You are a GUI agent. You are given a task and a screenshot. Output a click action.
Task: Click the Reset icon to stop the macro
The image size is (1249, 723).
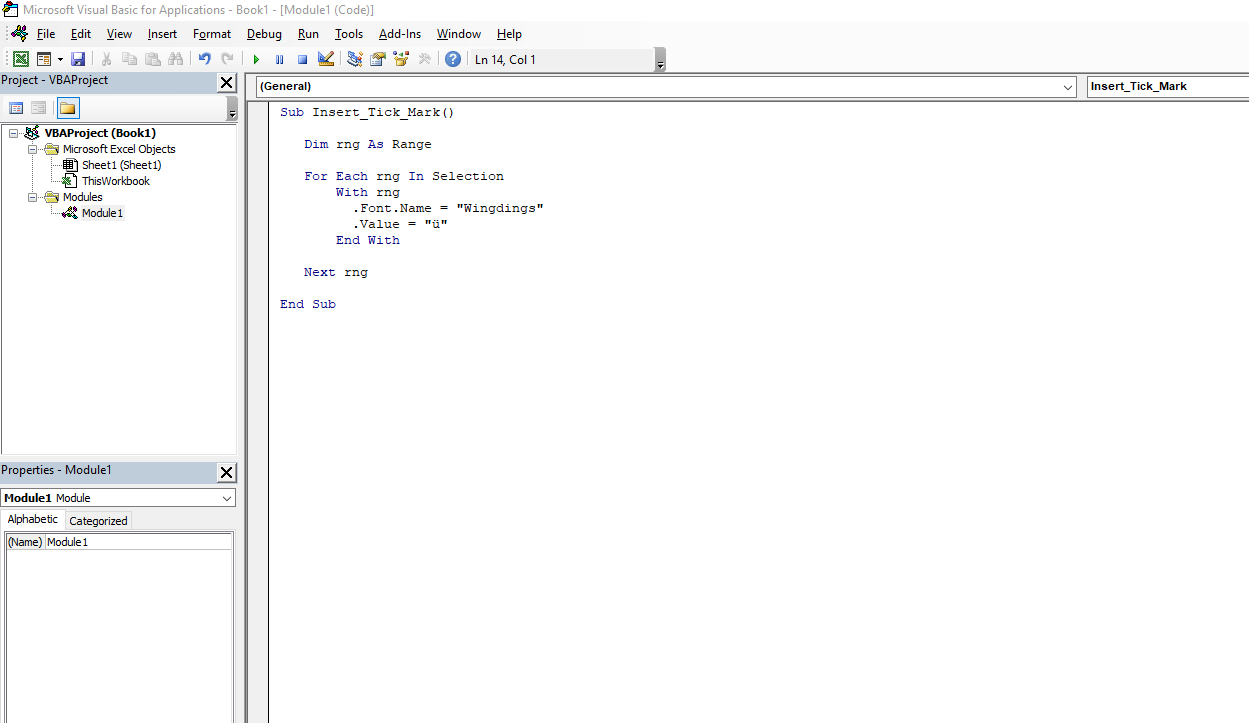pos(302,58)
